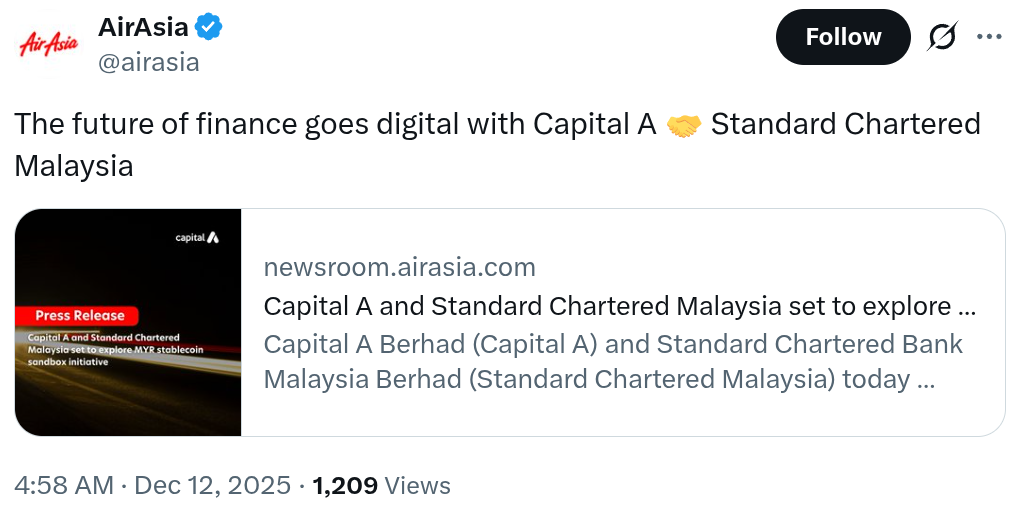Click the Dec 12, 2025 date
This screenshot has width=1012, height=525.
[213, 486]
